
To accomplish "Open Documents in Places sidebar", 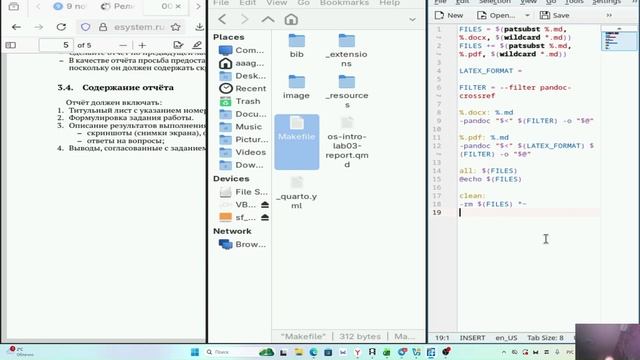I will [242, 114].
